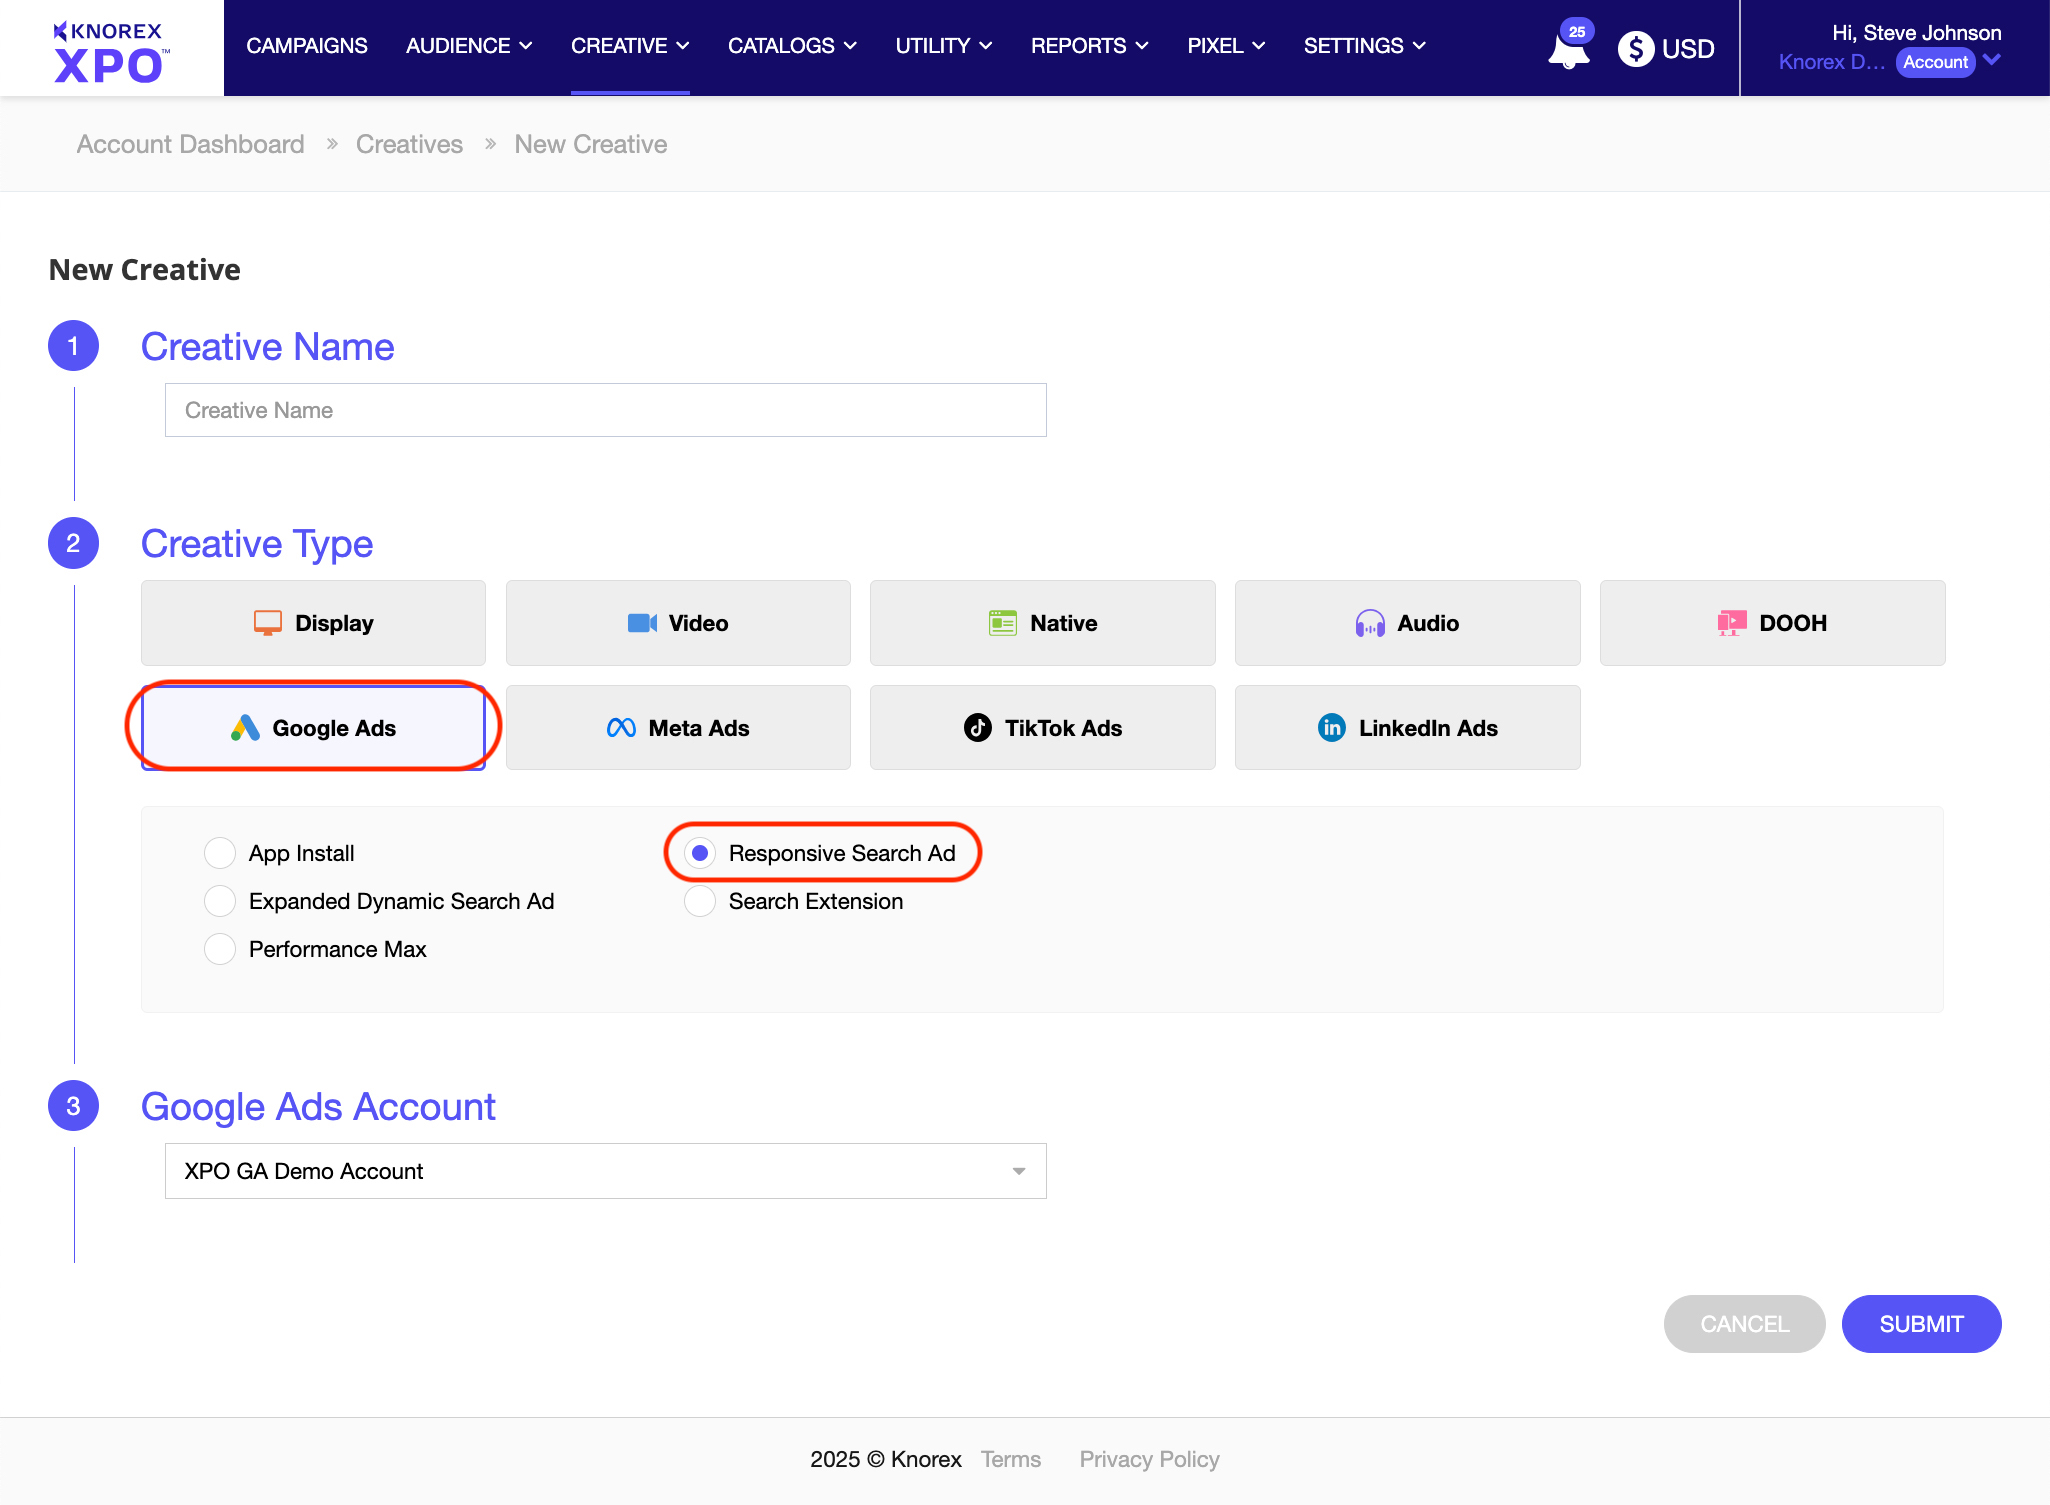The width and height of the screenshot is (2050, 1505).
Task: Select the Native creative type icon
Action: (x=1005, y=622)
